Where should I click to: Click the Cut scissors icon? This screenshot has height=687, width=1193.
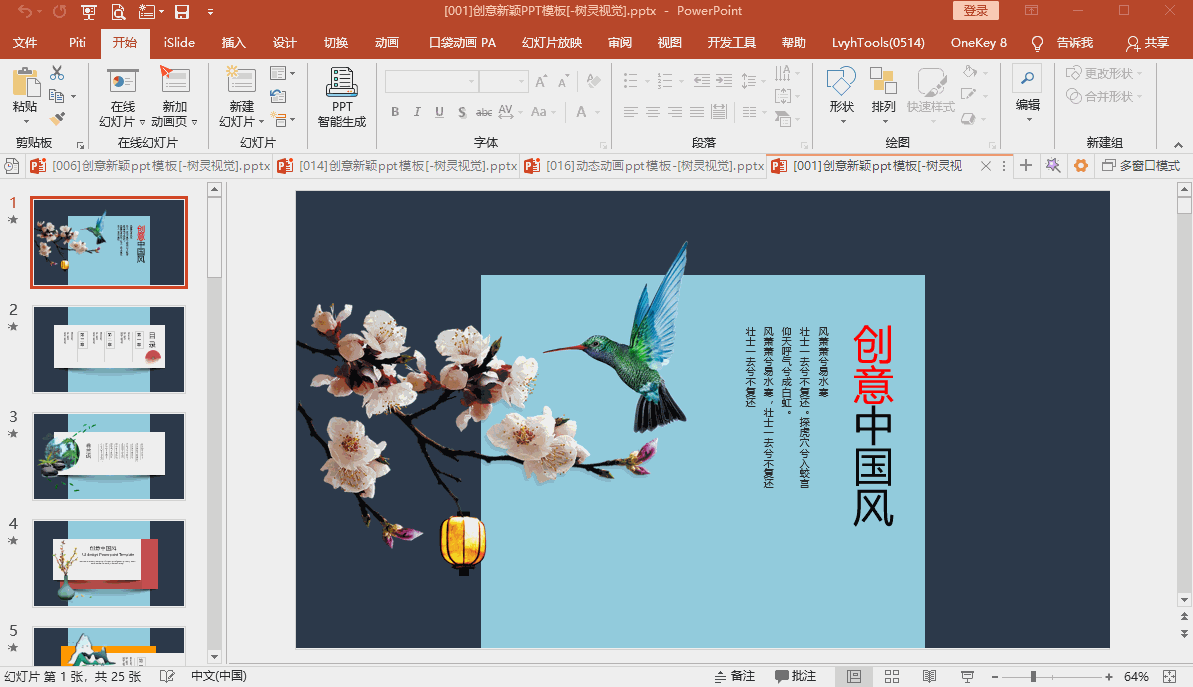57,74
